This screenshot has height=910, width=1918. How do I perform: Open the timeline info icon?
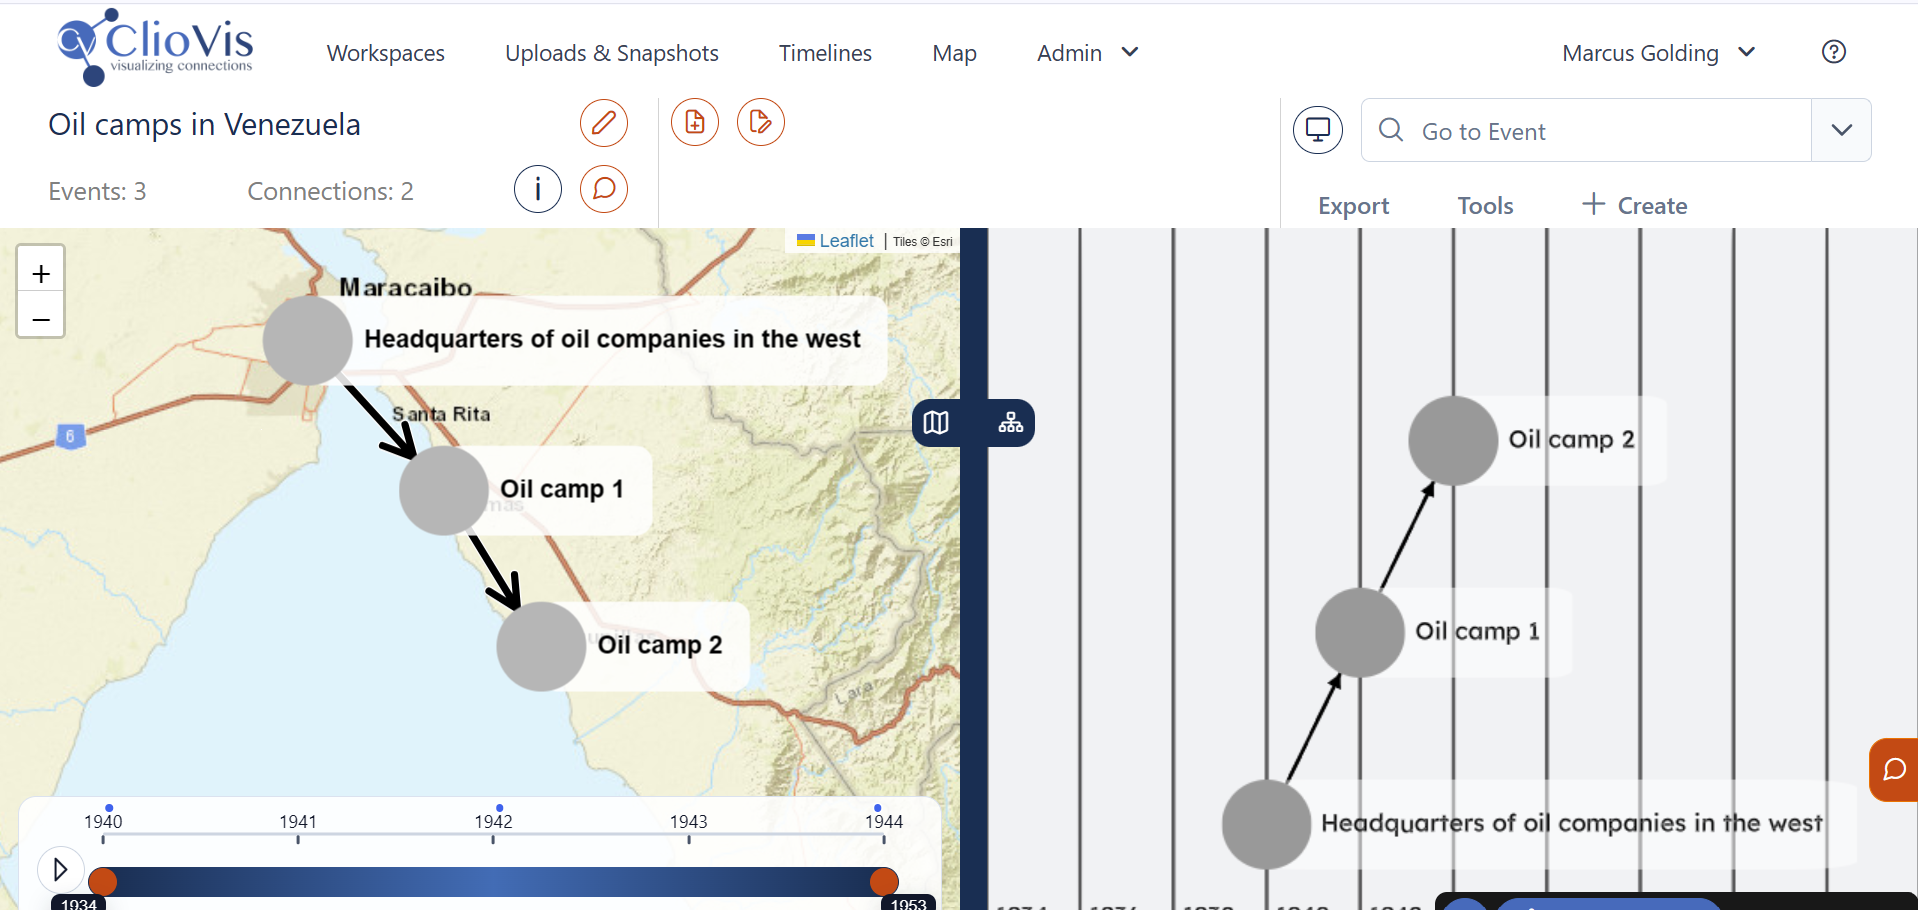point(538,188)
